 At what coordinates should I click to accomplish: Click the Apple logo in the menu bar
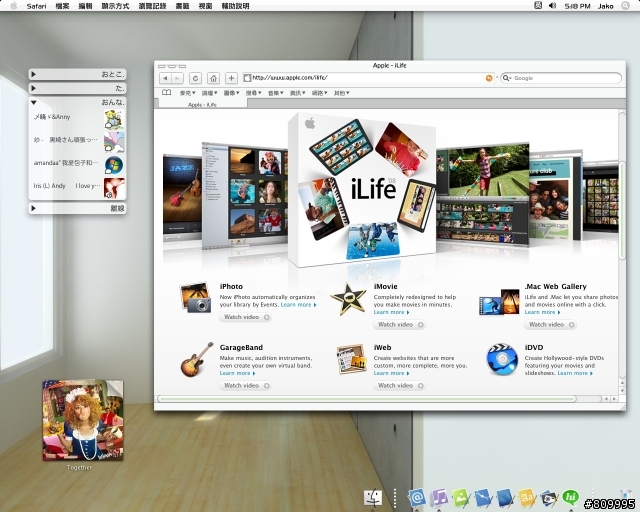13,6
